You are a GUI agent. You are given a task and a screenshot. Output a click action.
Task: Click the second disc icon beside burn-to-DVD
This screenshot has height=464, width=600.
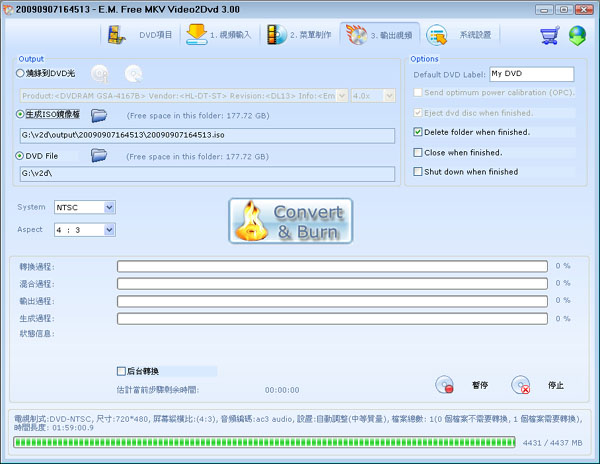coord(134,73)
